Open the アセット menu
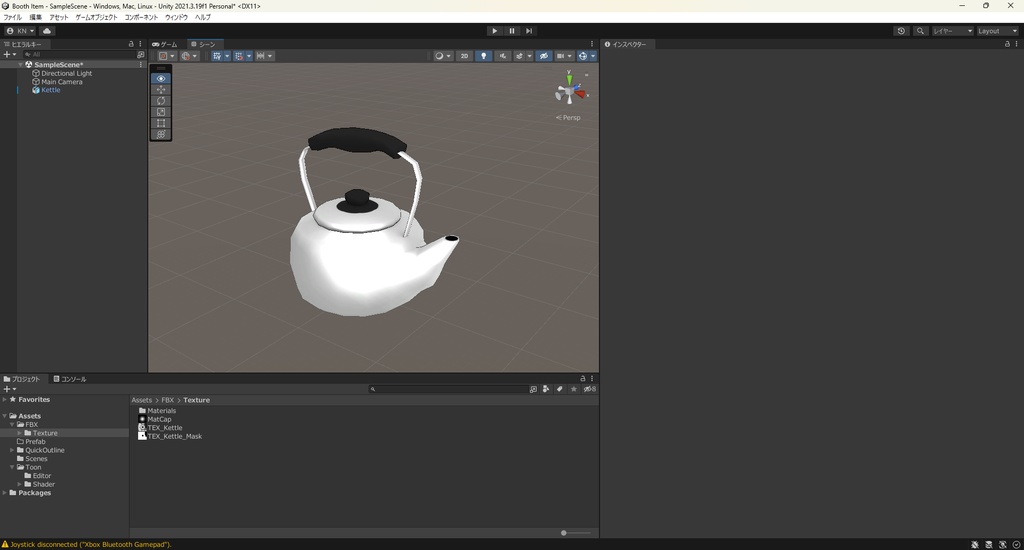 pyautogui.click(x=59, y=17)
